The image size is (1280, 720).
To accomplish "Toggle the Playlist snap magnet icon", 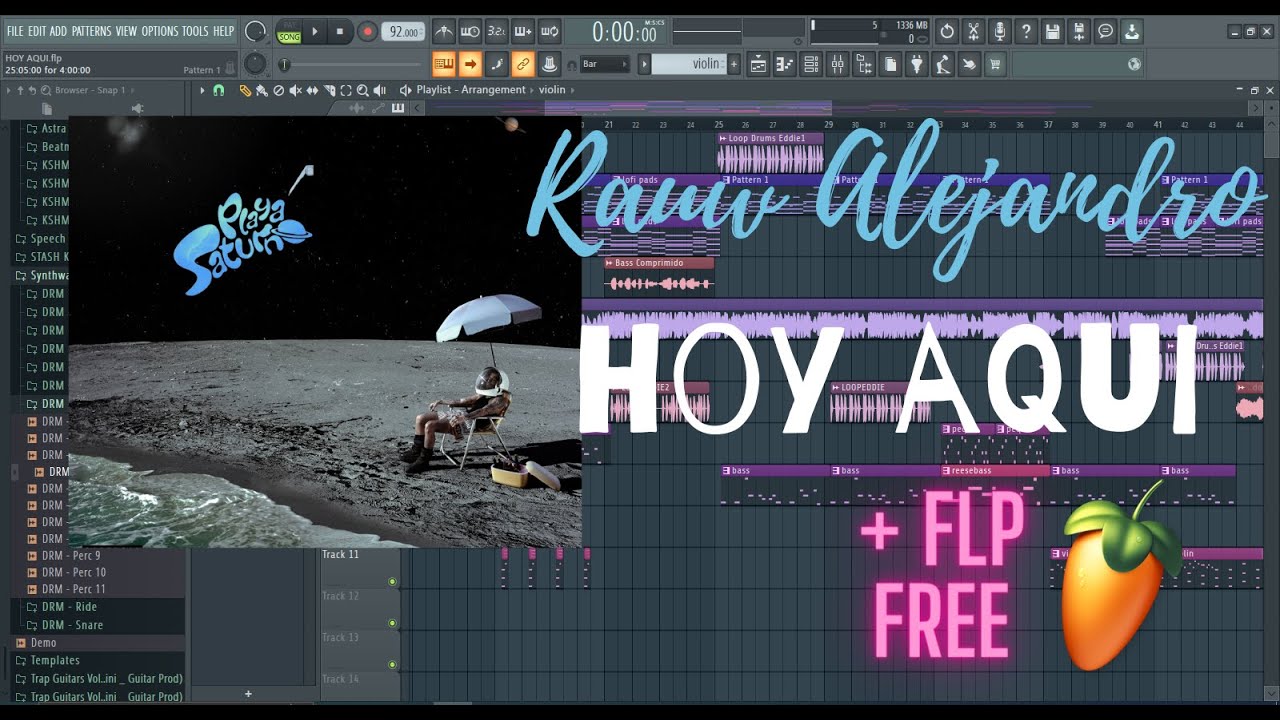I will tap(219, 90).
